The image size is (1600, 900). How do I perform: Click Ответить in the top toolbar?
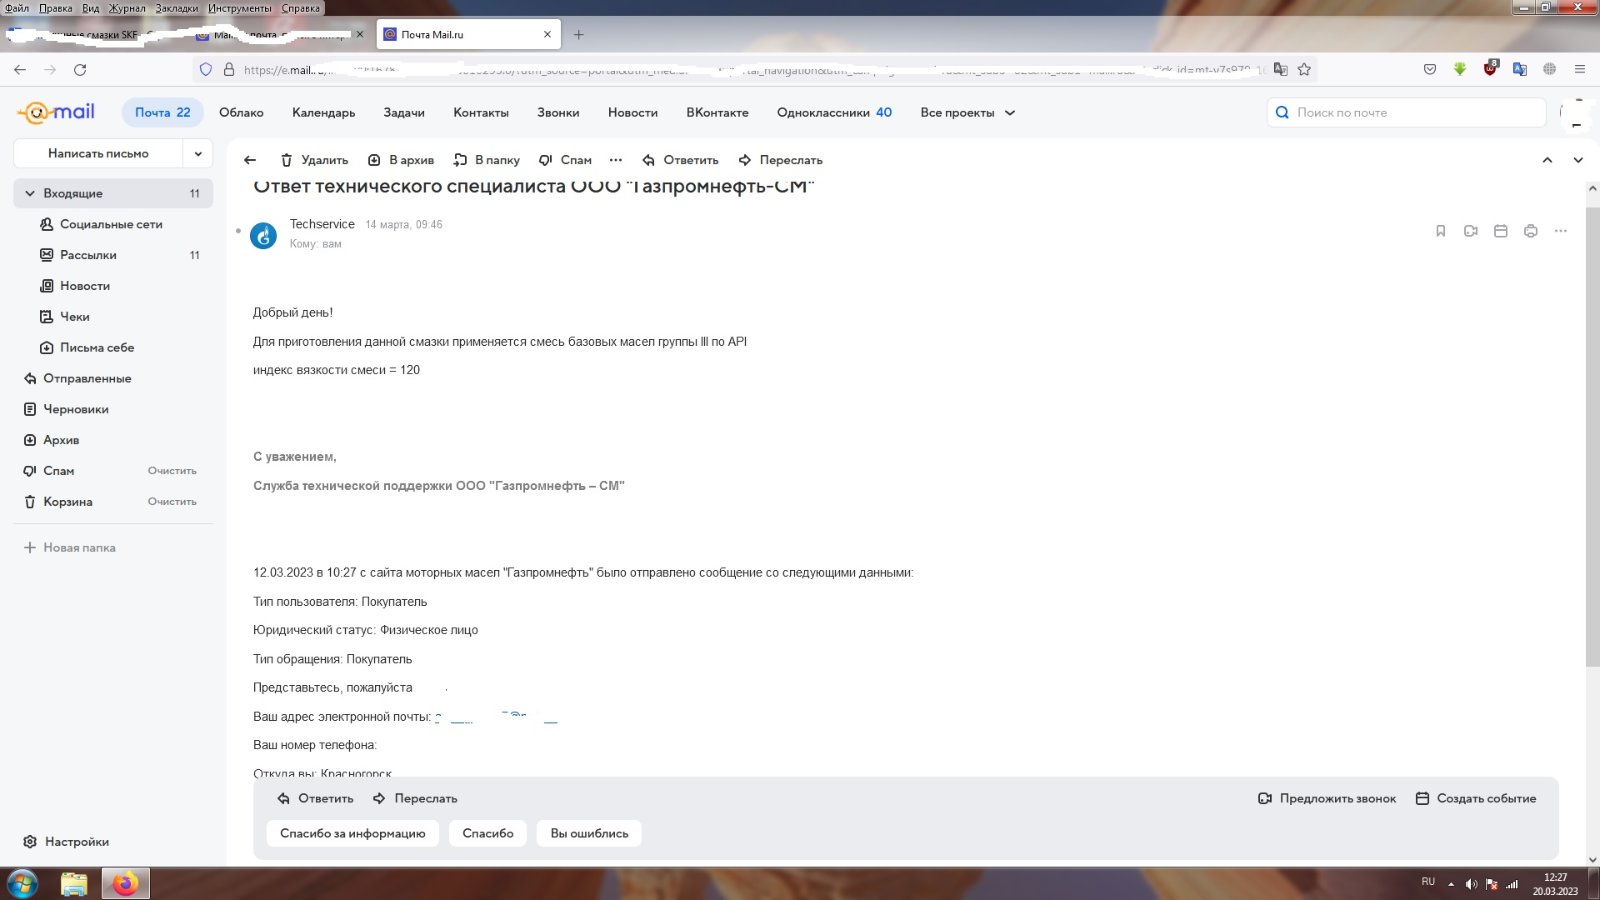680,160
